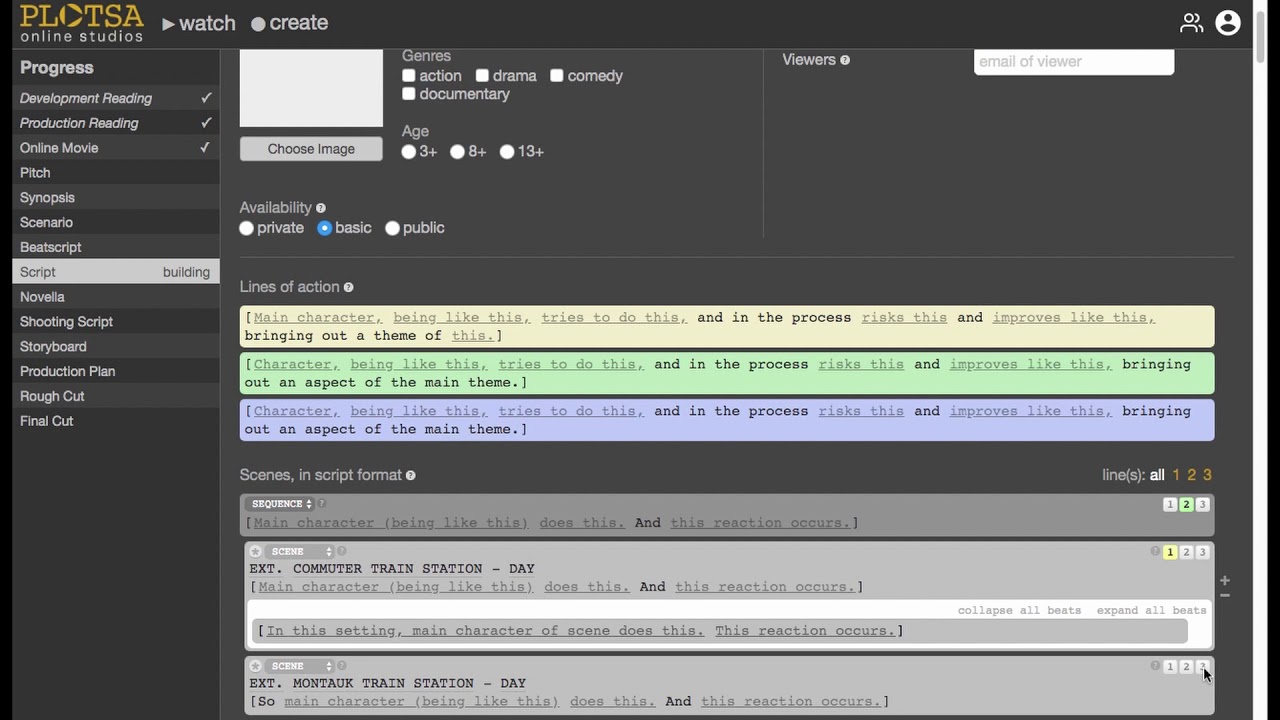Open SCENE type dropdown for Commuter Train Station

tap(299, 552)
